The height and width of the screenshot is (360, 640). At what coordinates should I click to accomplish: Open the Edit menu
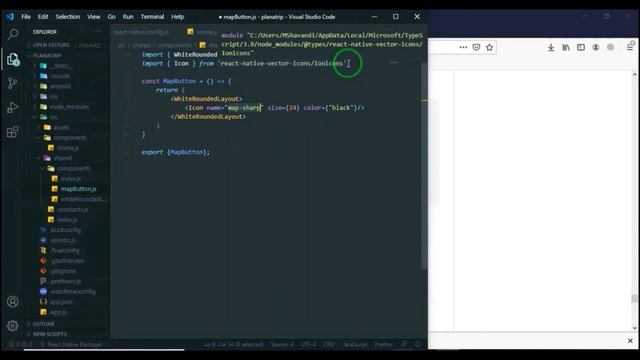pyautogui.click(x=43, y=17)
